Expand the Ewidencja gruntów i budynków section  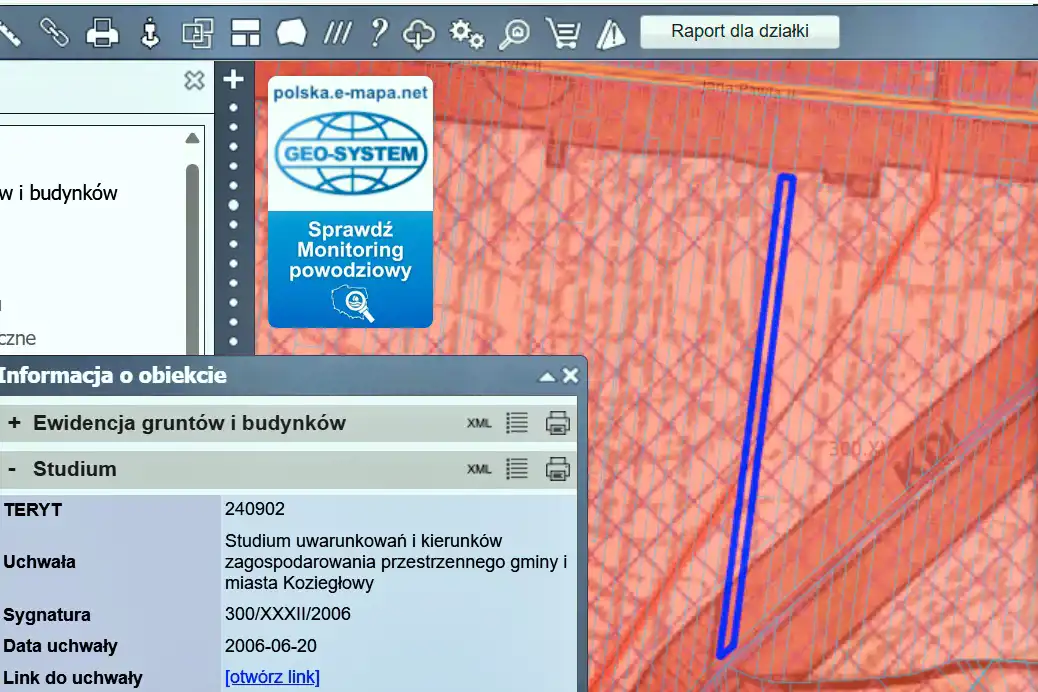(x=14, y=423)
